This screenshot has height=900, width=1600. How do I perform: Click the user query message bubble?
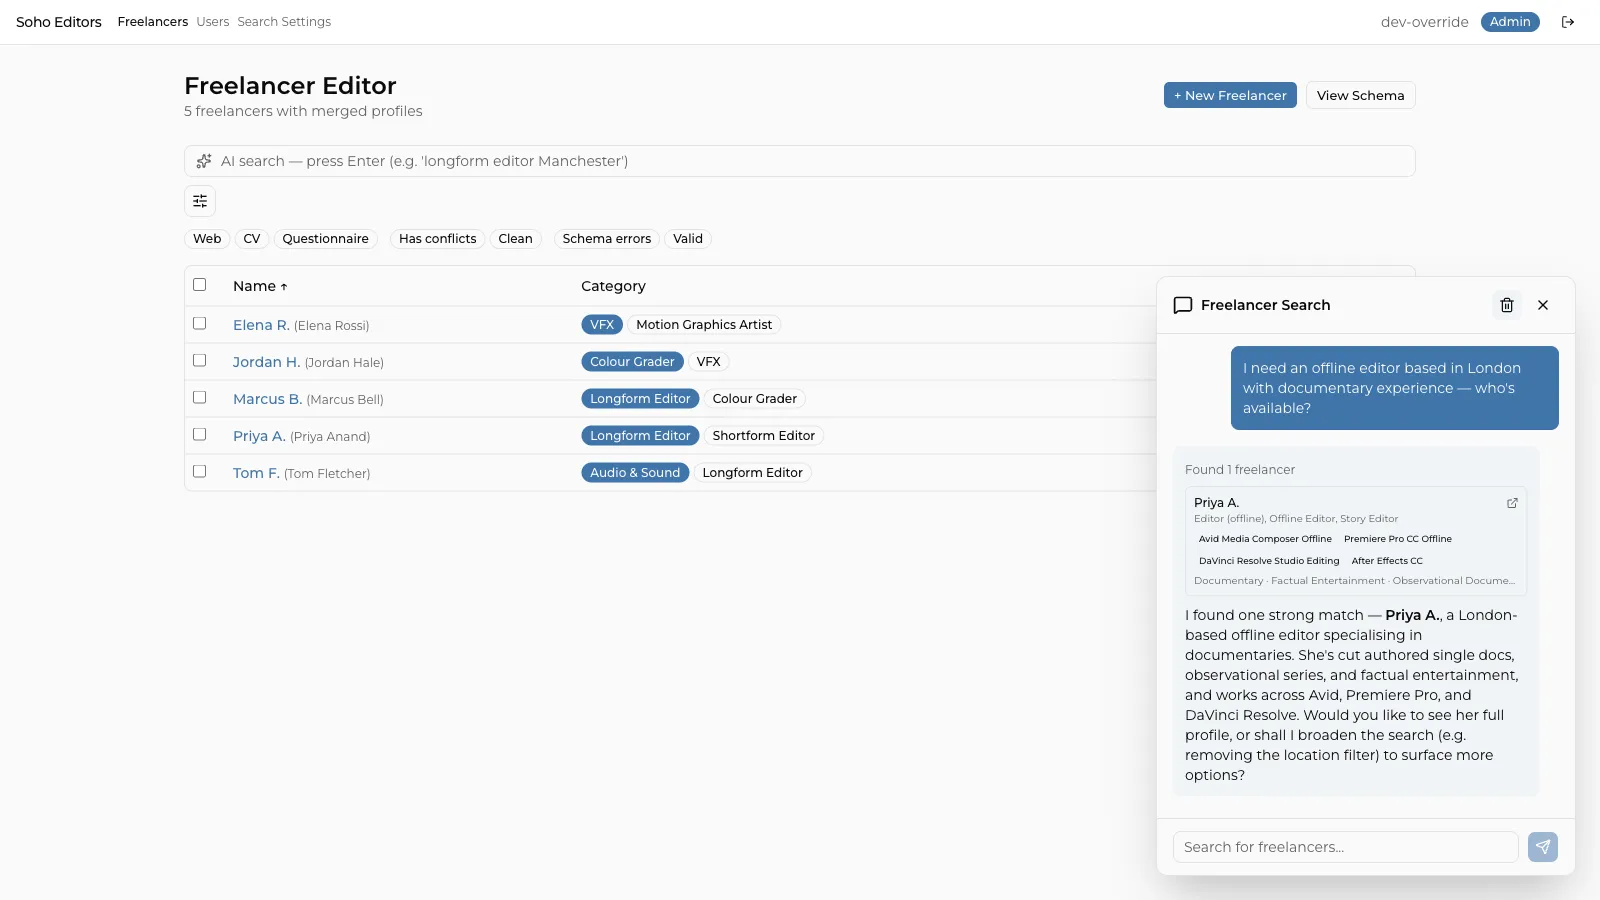pyautogui.click(x=1394, y=388)
